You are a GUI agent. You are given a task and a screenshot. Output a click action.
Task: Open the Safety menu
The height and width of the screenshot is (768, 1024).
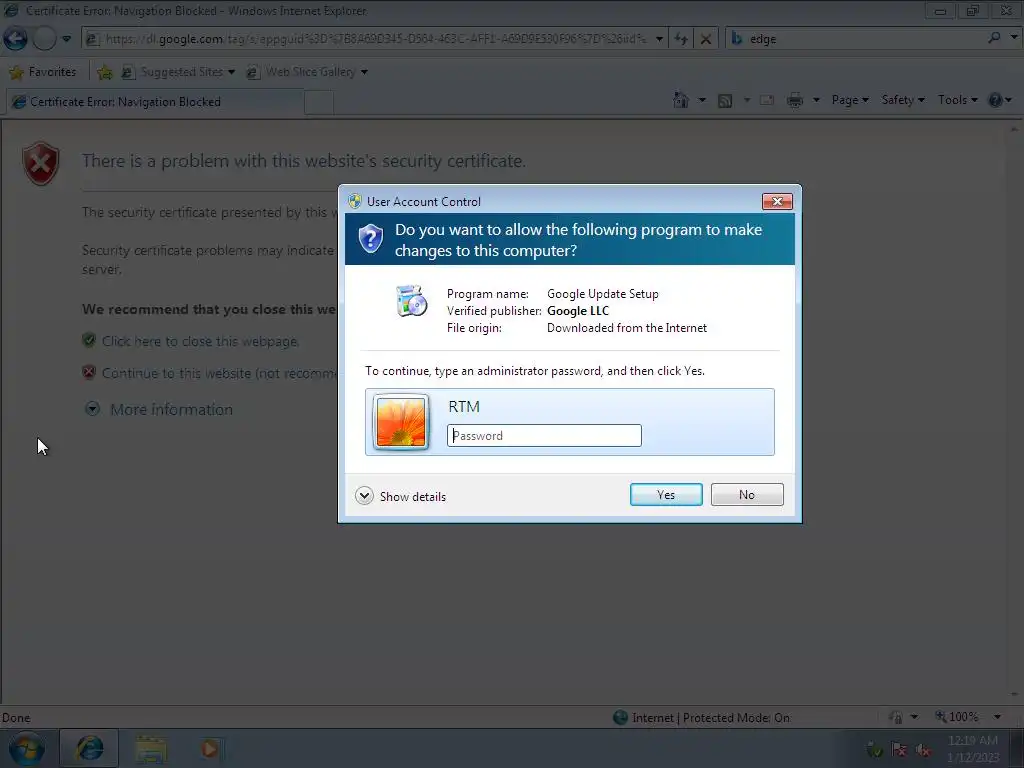(903, 100)
